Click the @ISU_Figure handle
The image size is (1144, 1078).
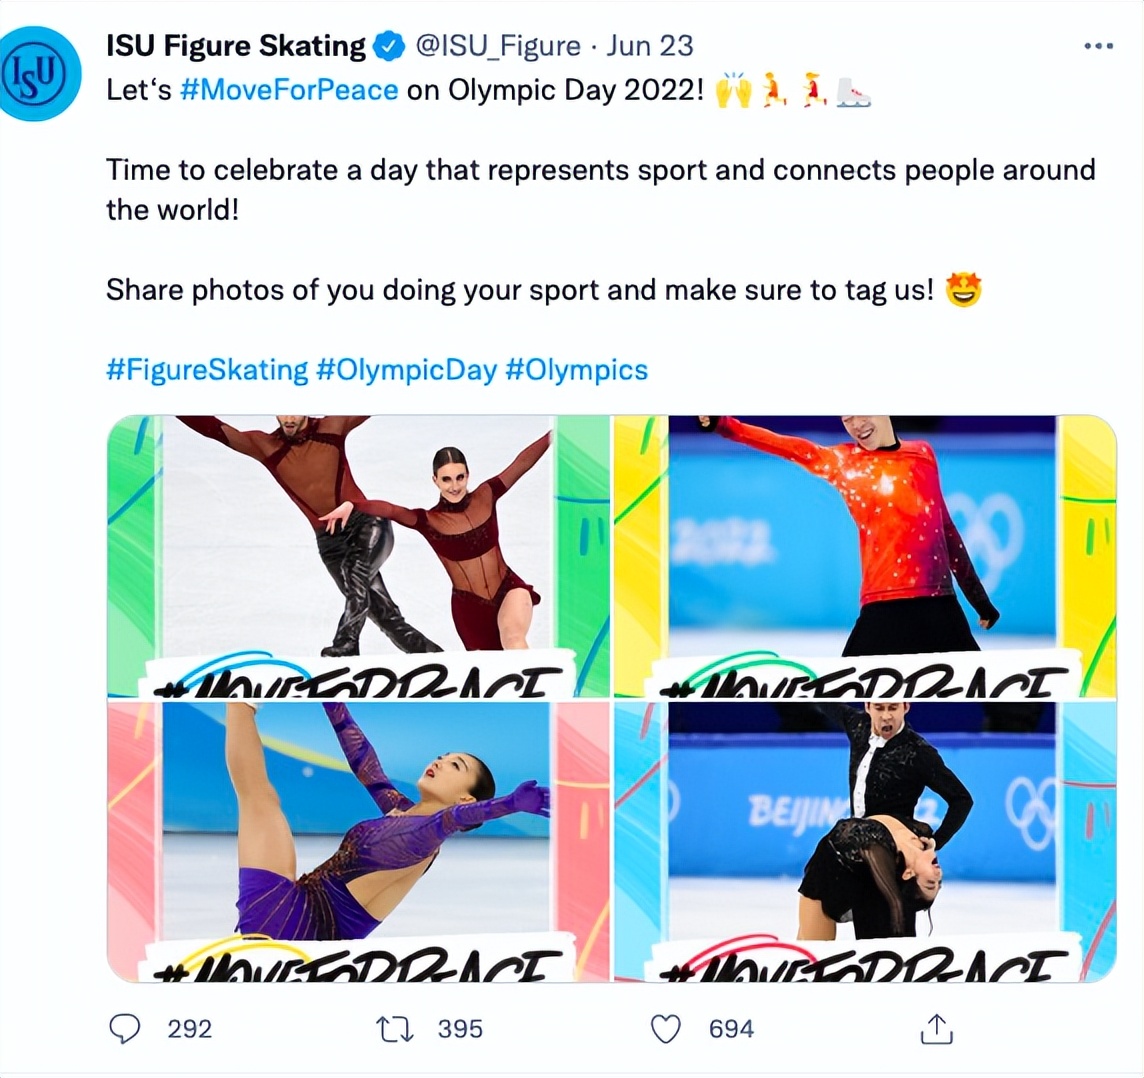497,46
